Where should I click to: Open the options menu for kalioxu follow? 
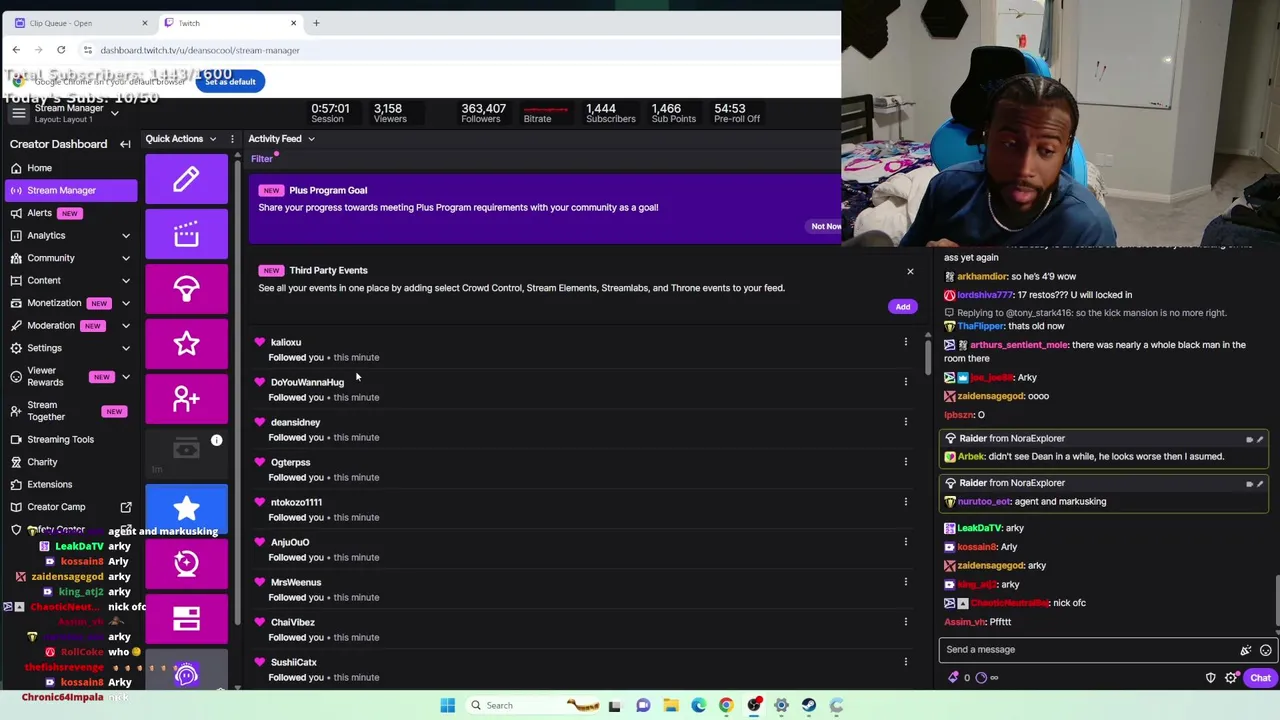coord(906,342)
